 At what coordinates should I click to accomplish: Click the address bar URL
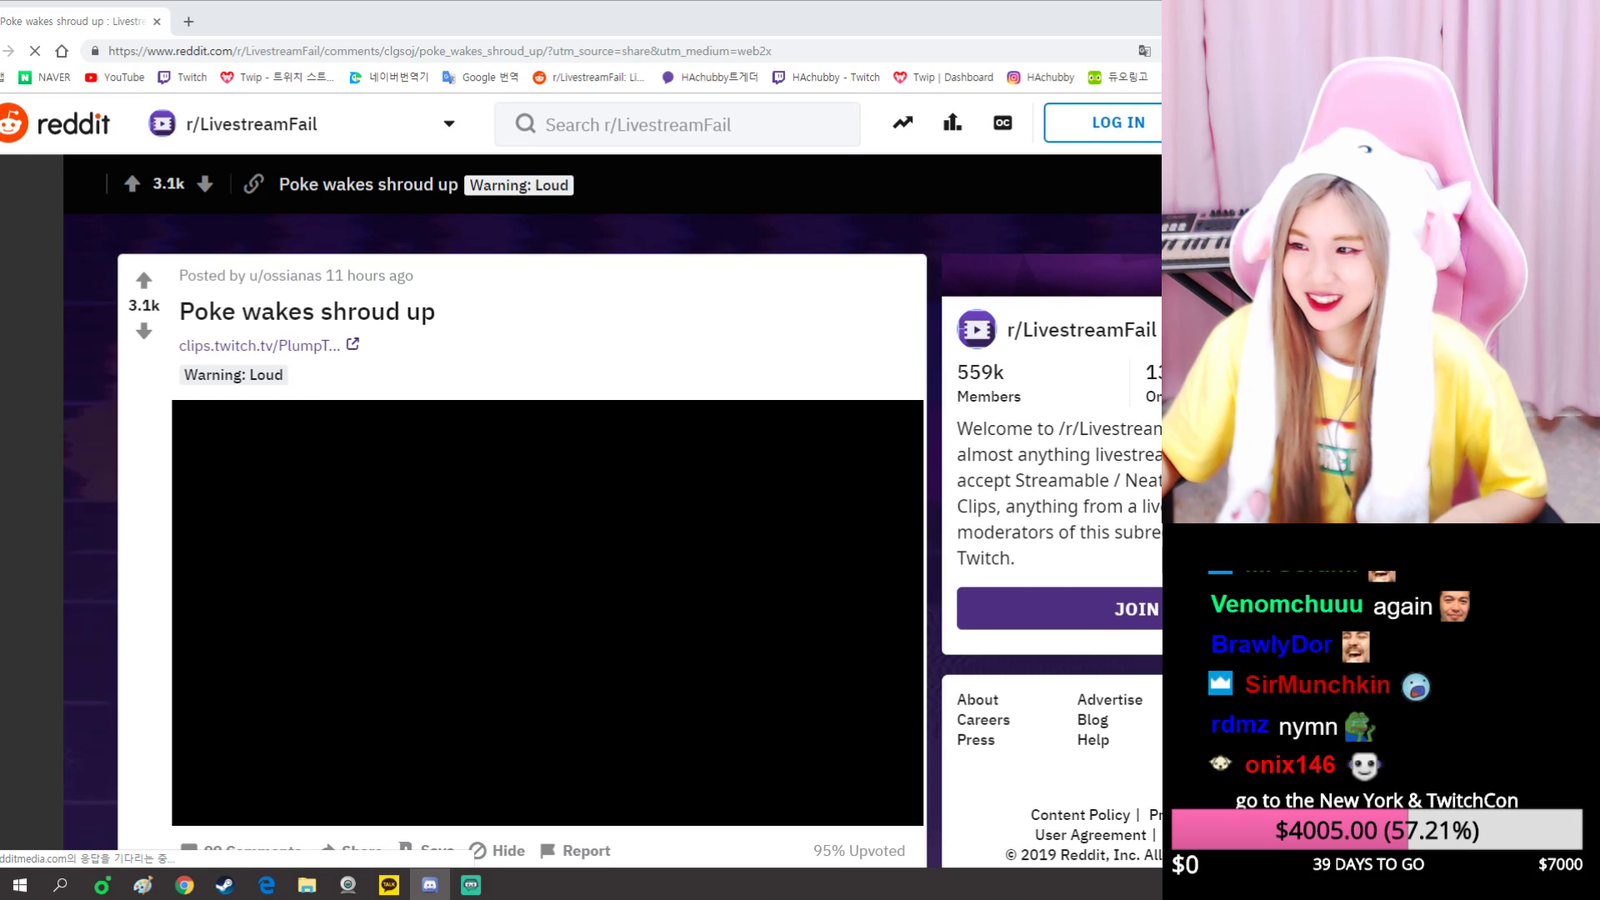(x=440, y=51)
